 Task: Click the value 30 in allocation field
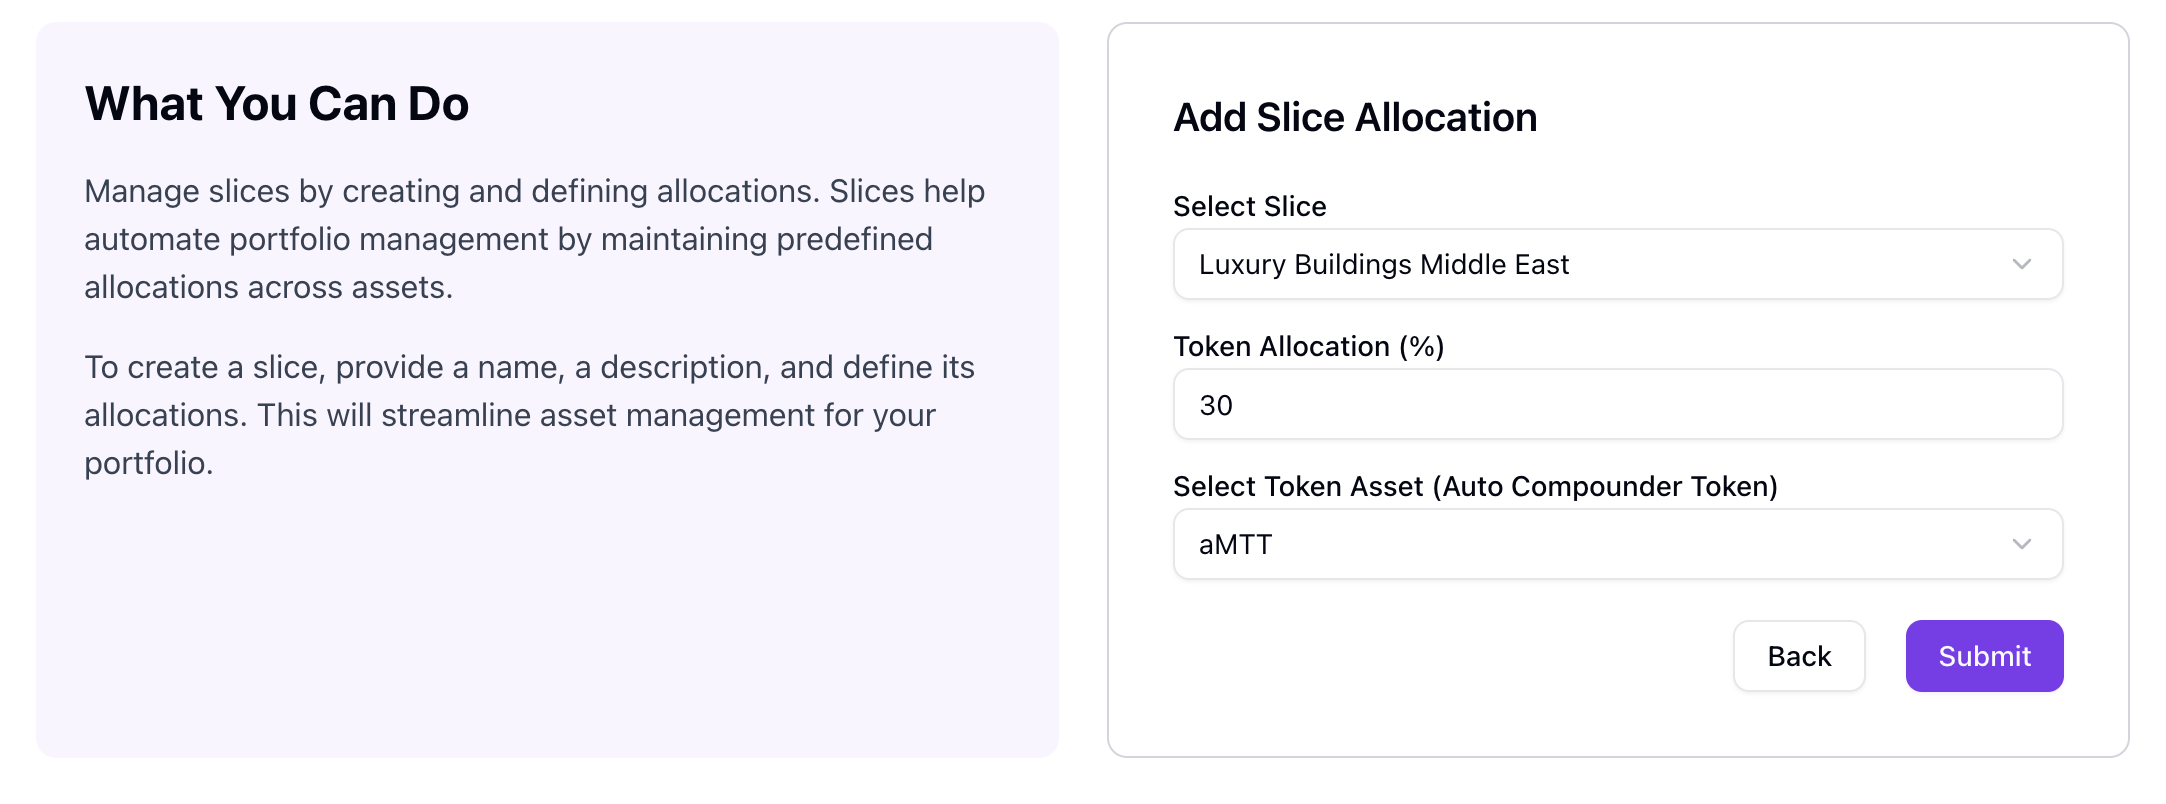tap(1216, 405)
